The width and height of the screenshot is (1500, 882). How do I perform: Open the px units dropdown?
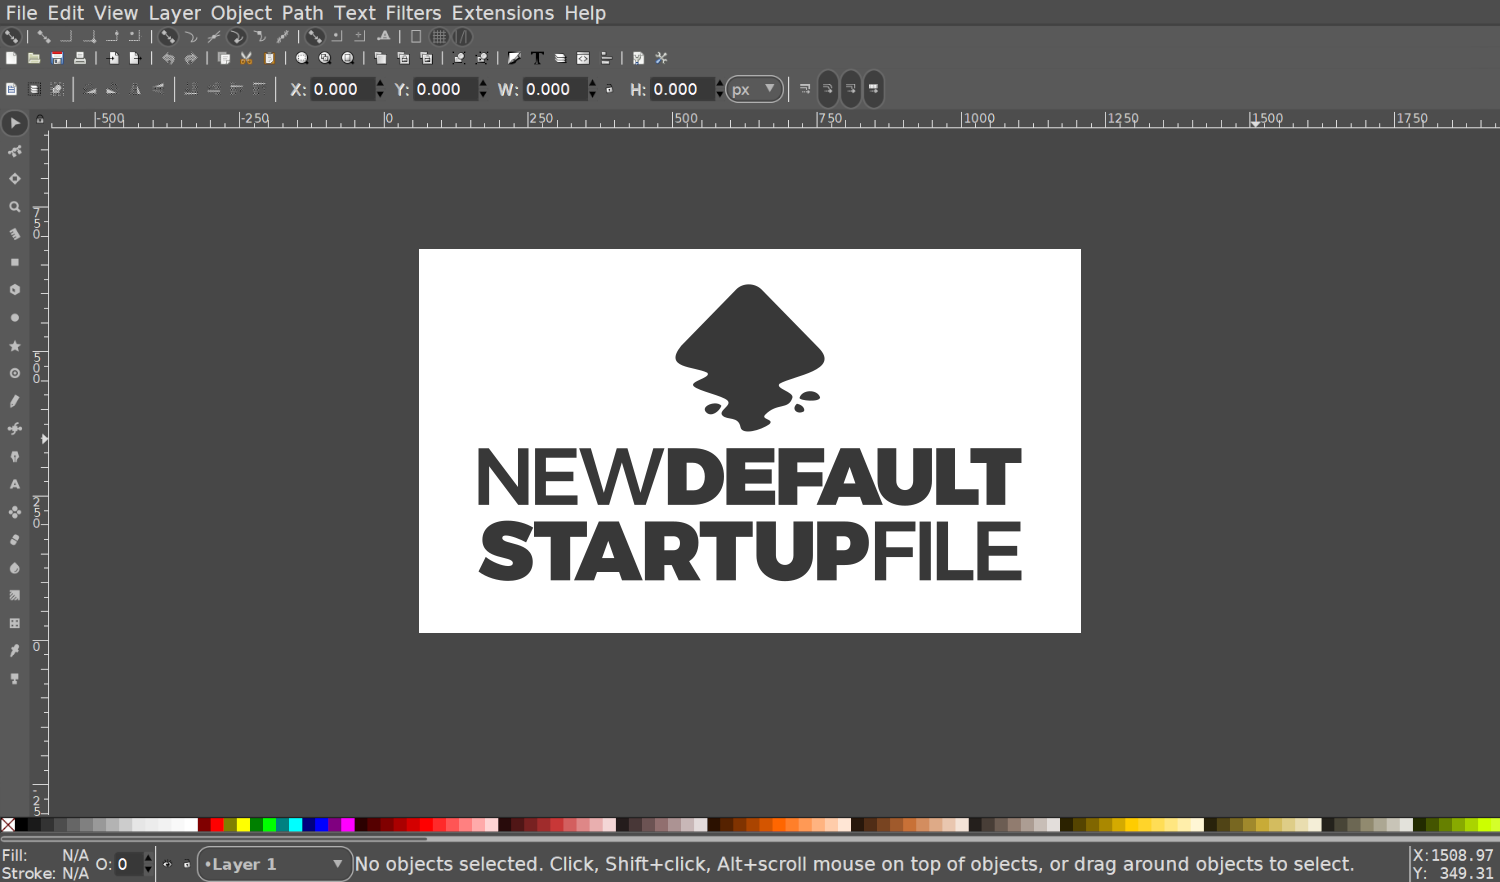pos(754,89)
